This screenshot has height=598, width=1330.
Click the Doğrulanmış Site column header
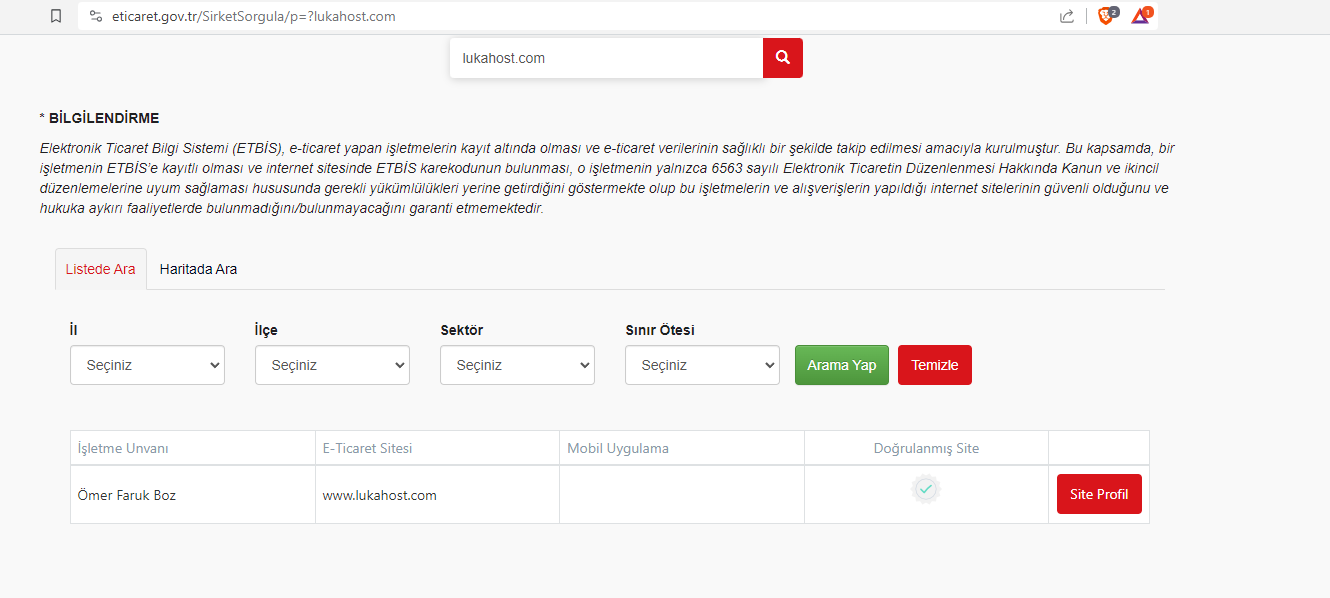tap(926, 448)
